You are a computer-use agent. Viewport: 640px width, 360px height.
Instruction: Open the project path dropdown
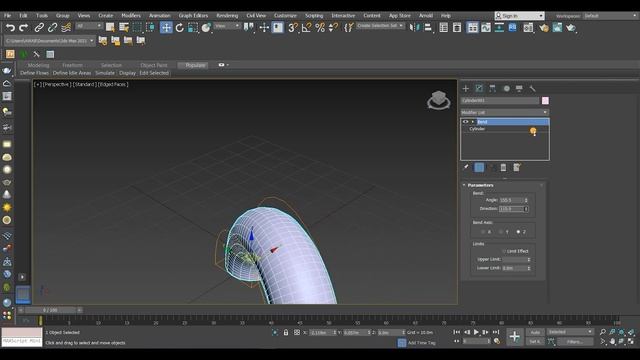(x=49, y=41)
